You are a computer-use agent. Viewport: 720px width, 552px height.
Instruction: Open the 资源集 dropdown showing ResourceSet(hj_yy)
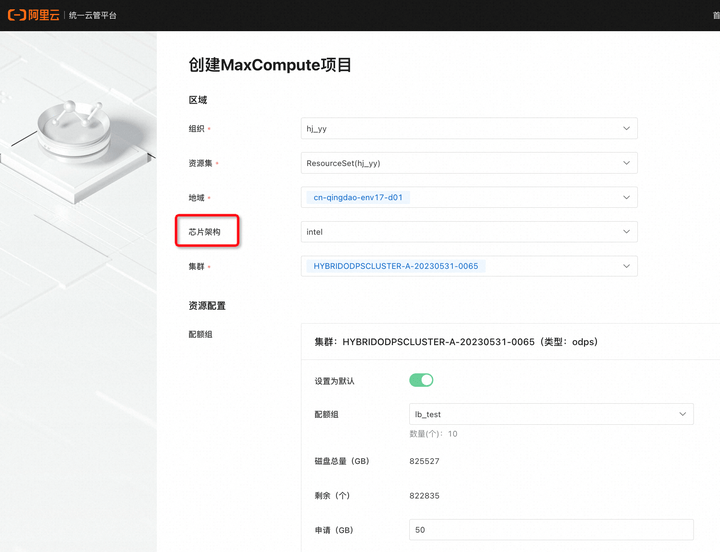click(x=469, y=163)
